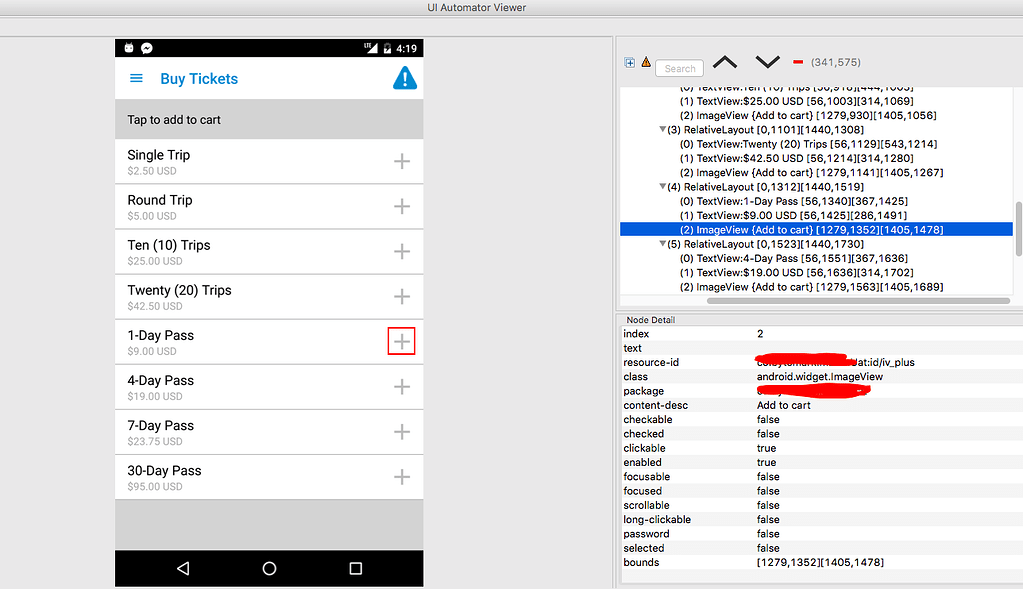
Task: Open the navigation drawer via the hamburger icon
Action: (x=136, y=78)
